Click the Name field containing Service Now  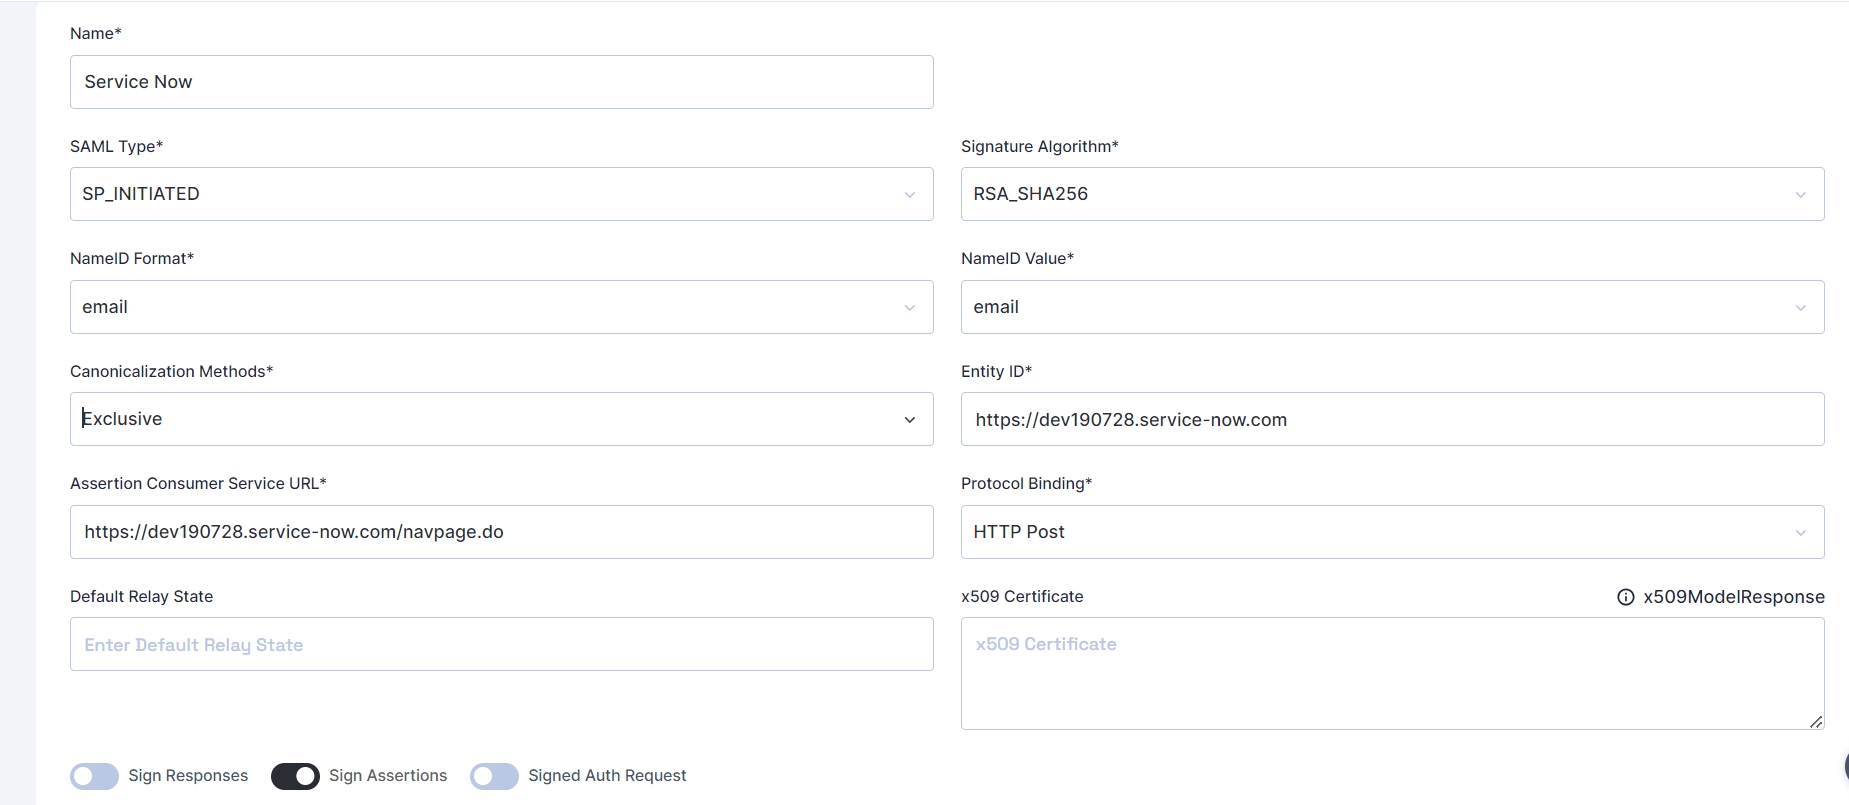tap(500, 82)
